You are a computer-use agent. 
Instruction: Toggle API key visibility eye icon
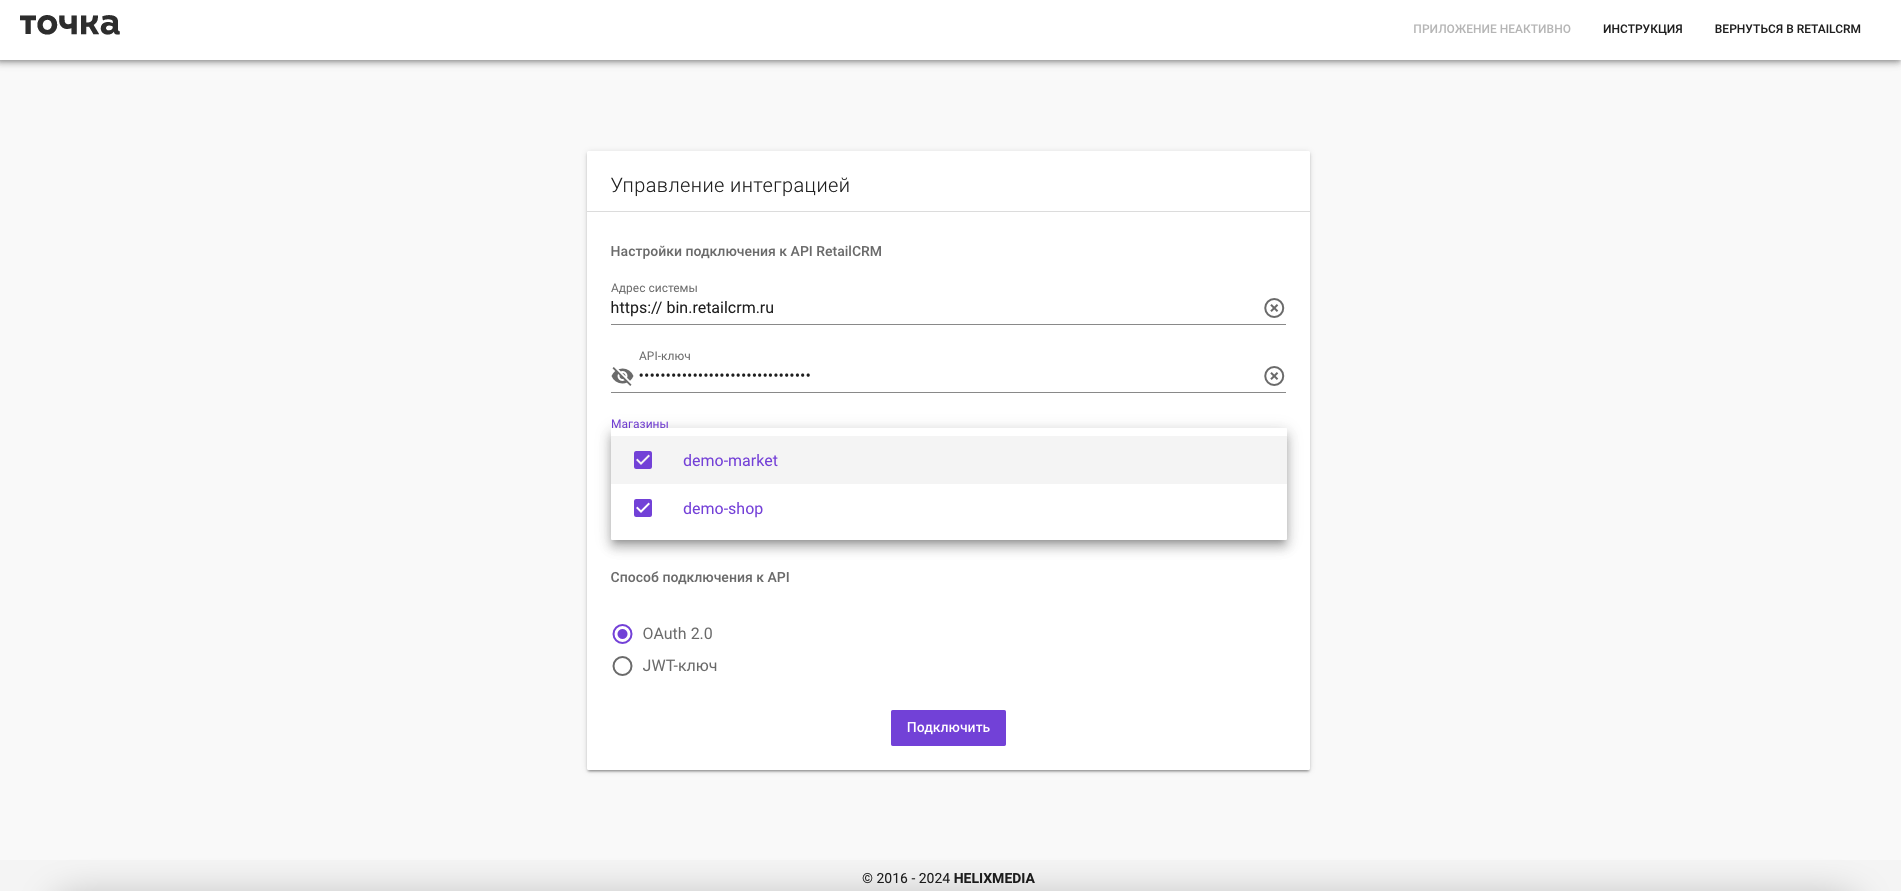pos(622,376)
